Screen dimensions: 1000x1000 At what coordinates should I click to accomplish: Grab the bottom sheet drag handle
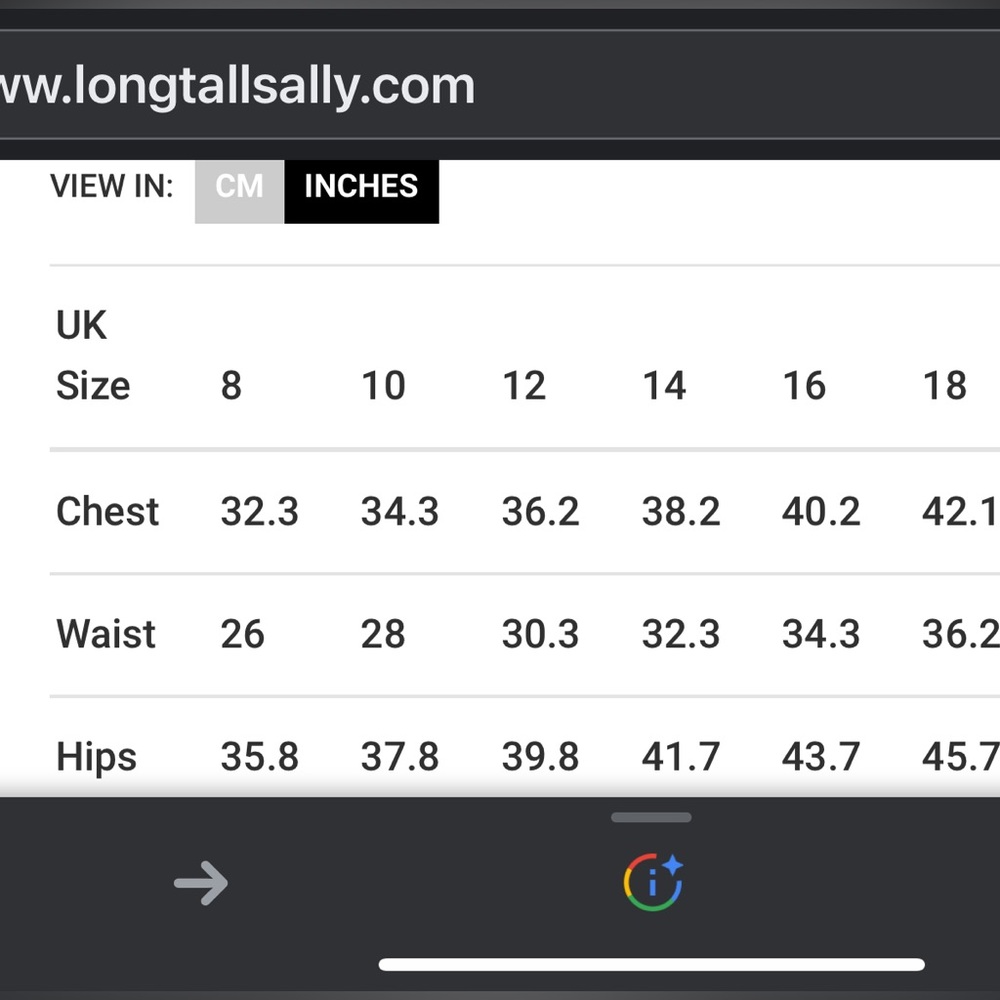coord(651,817)
